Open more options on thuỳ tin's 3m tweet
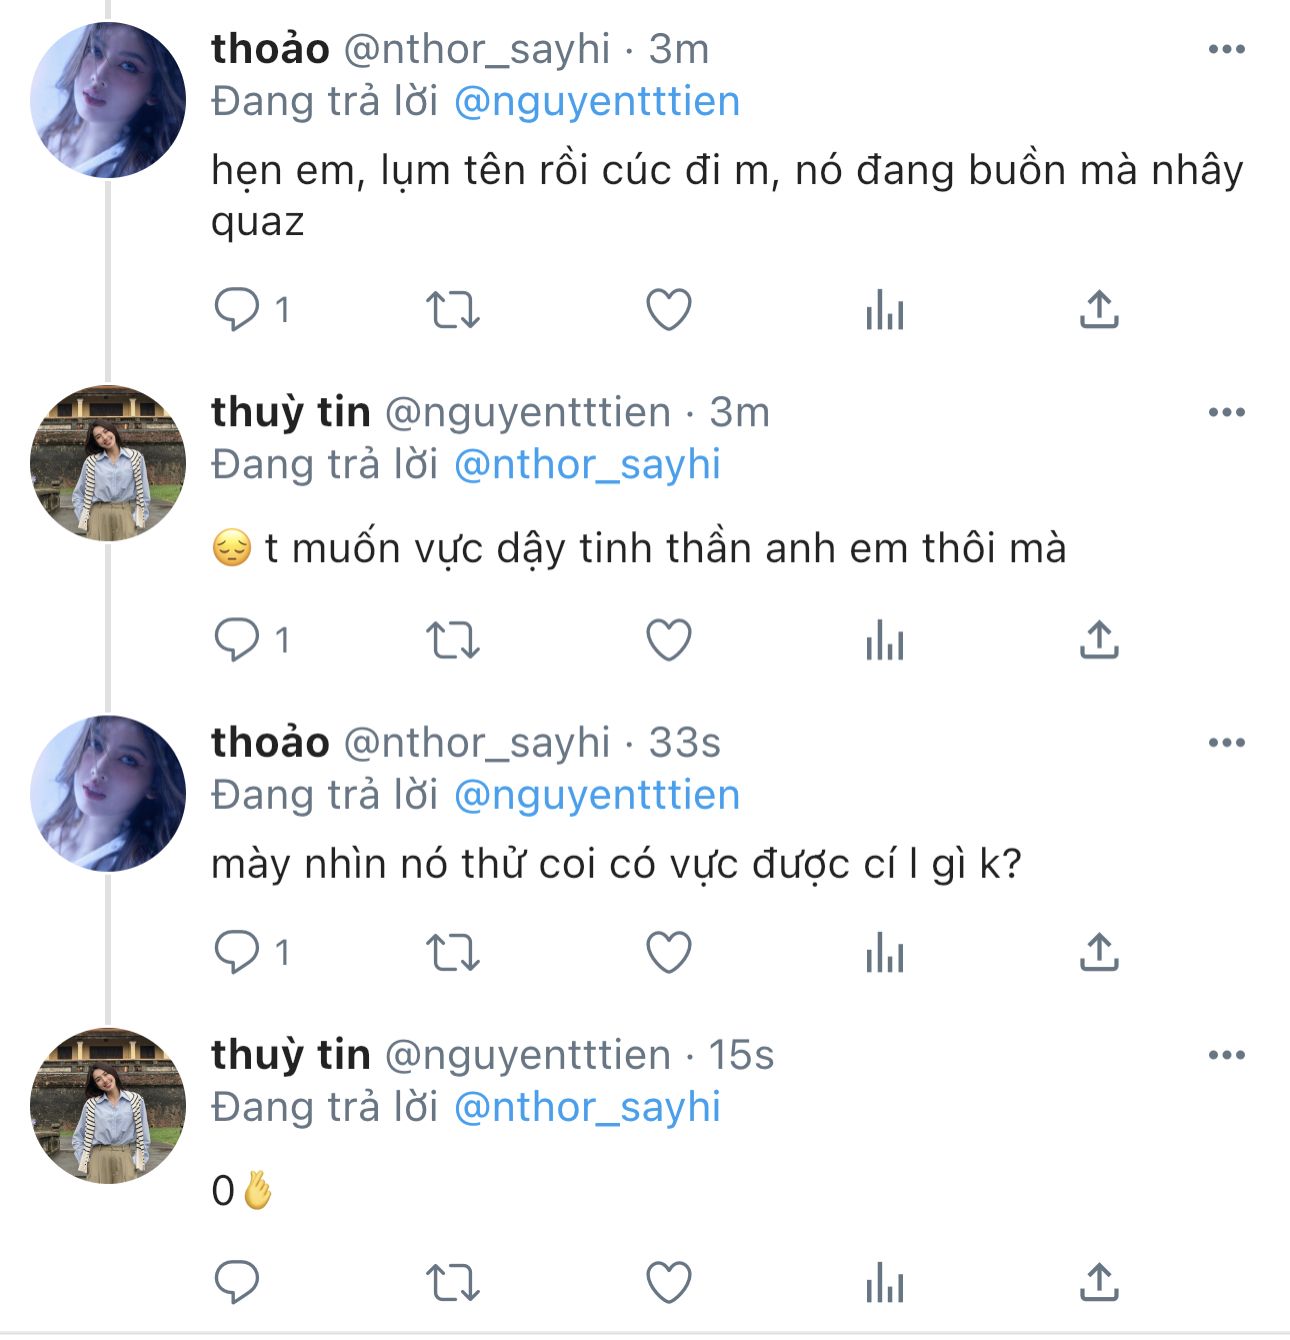This screenshot has width=1290, height=1340. (1226, 412)
